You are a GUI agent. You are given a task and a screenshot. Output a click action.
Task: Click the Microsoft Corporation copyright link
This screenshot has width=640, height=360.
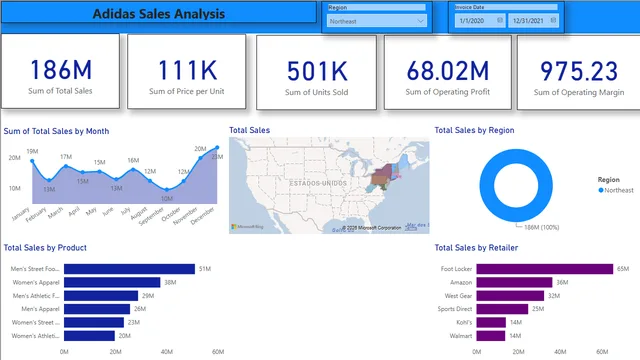point(371,228)
